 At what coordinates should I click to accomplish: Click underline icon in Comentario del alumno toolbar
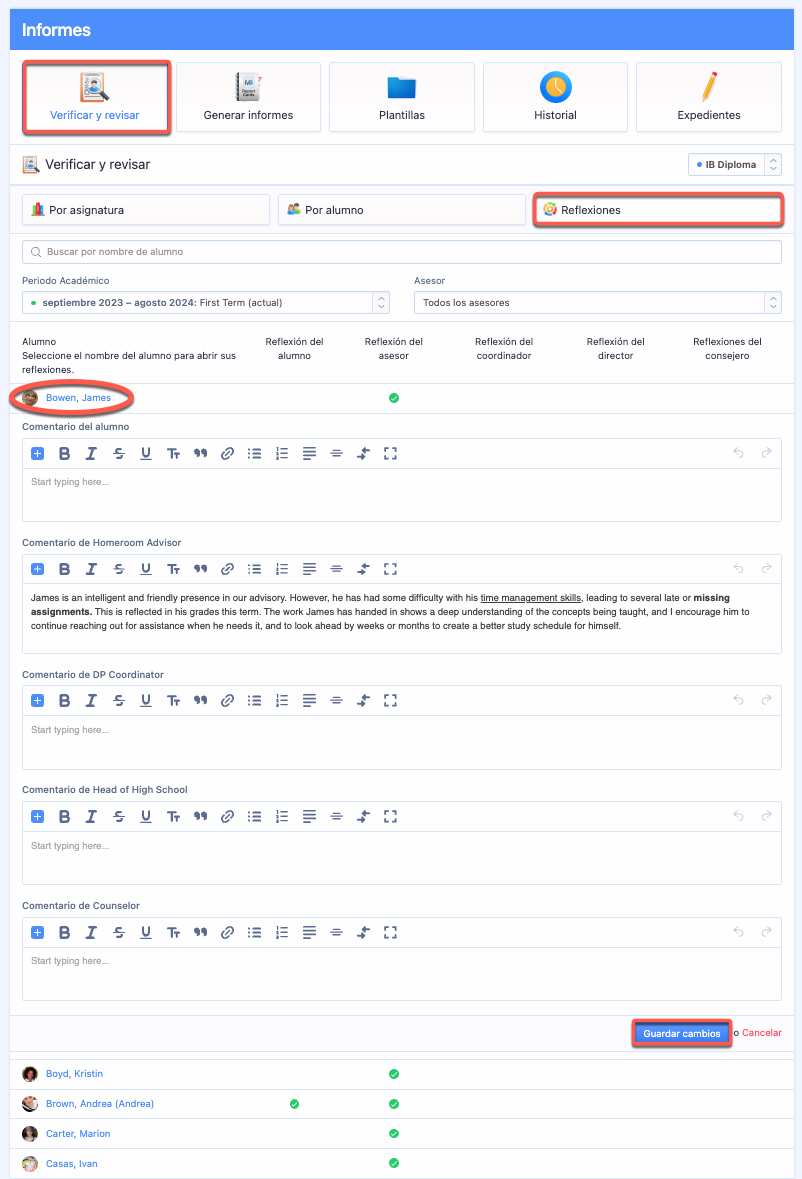click(x=146, y=453)
